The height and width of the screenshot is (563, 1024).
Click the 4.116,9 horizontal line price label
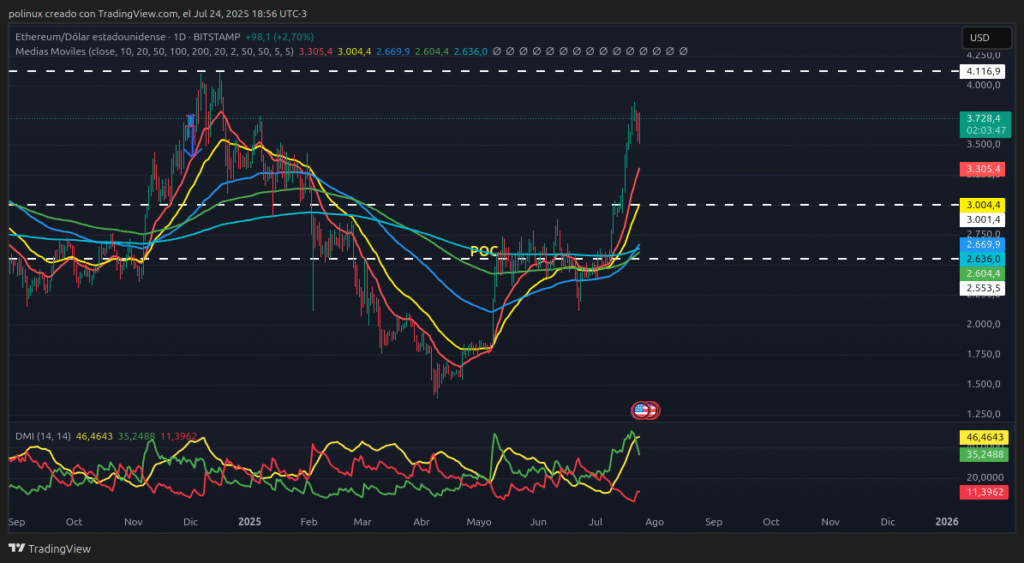[979, 72]
